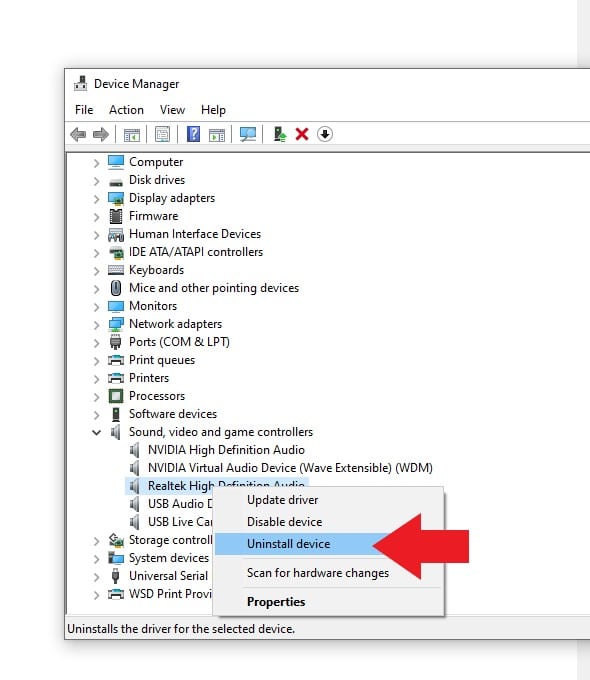Image resolution: width=590 pixels, height=680 pixels.
Task: Select the Software devices label
Action: click(173, 414)
